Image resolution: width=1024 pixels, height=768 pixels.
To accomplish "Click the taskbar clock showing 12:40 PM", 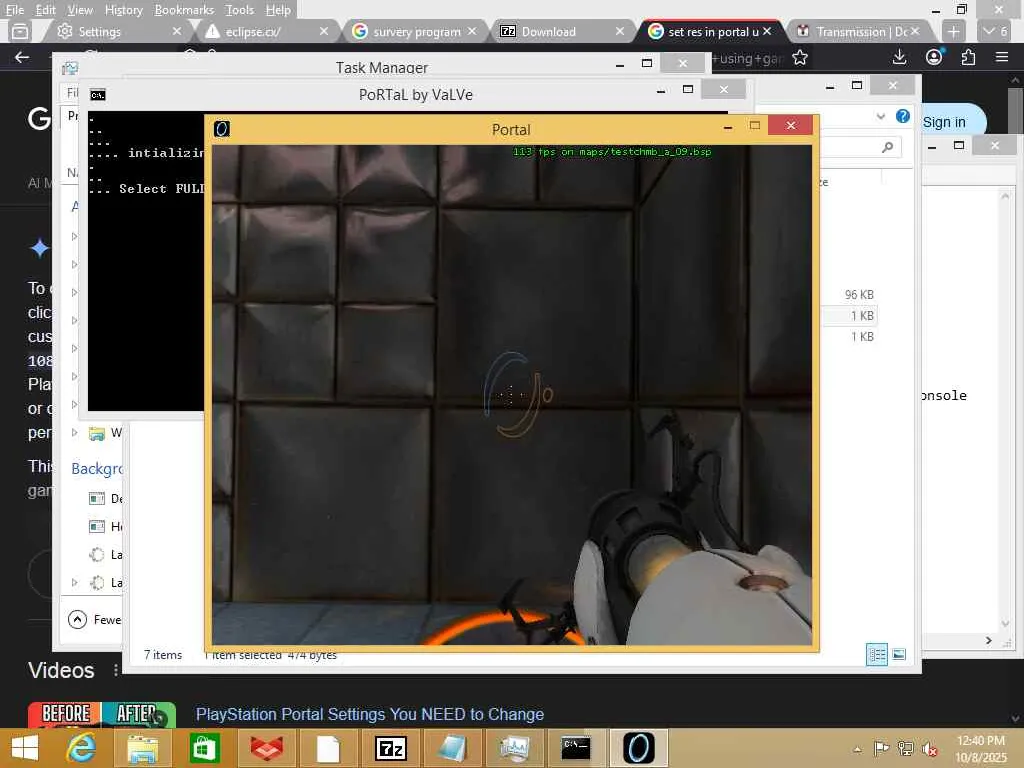I will (x=980, y=741).
